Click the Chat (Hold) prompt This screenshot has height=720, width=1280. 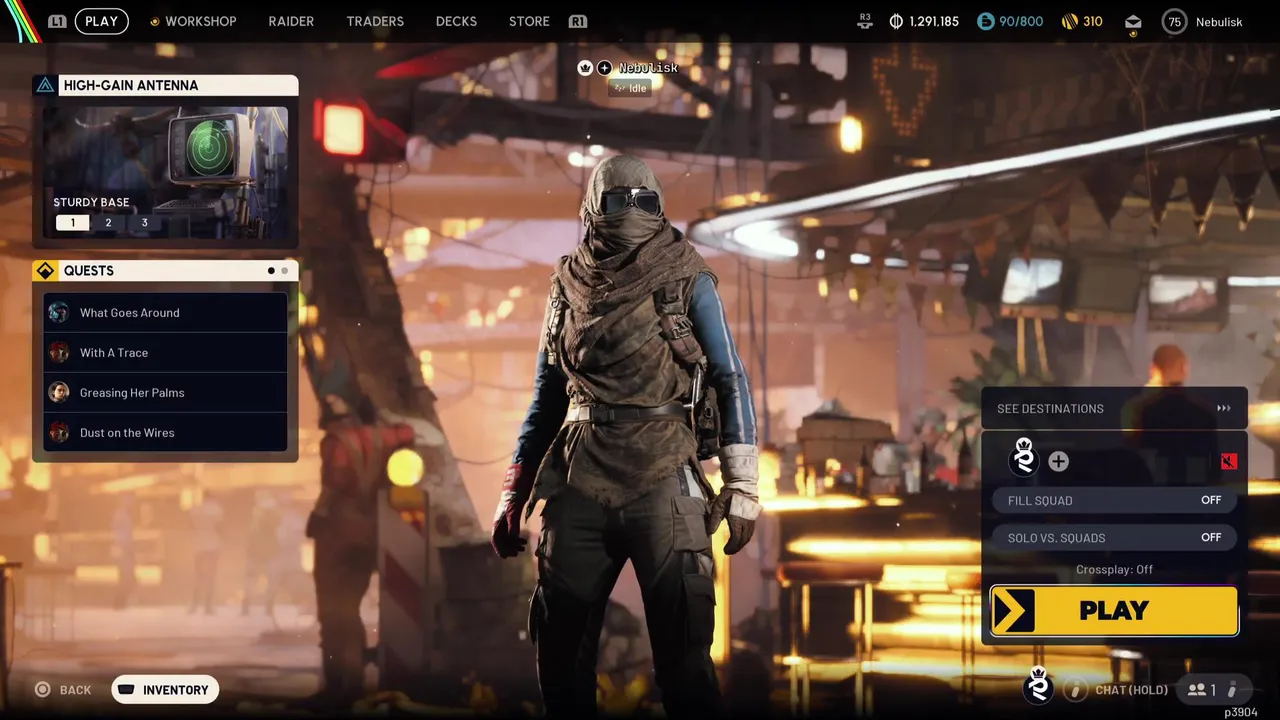(1131, 690)
